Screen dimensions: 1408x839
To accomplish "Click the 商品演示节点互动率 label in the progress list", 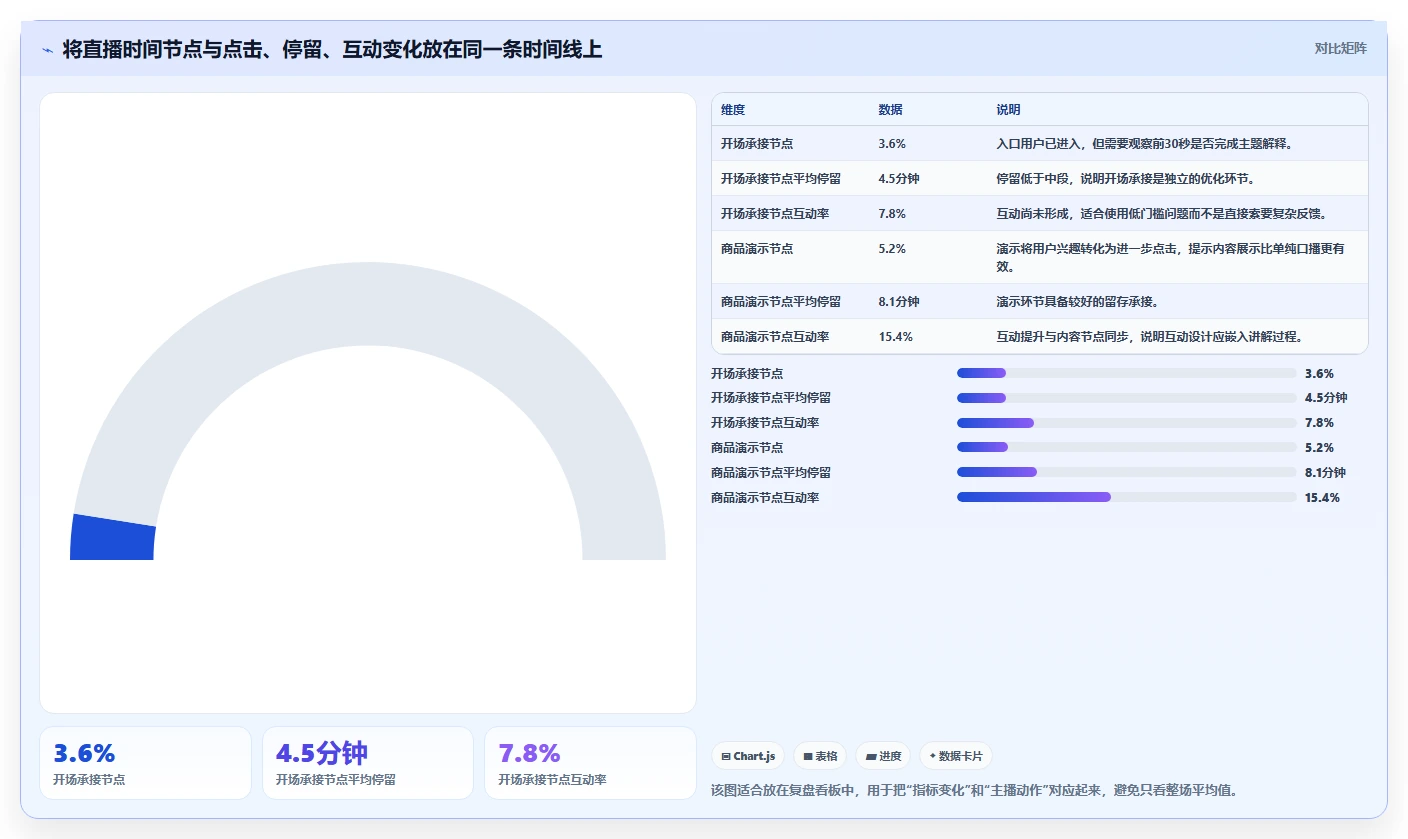I will click(x=765, y=497).
